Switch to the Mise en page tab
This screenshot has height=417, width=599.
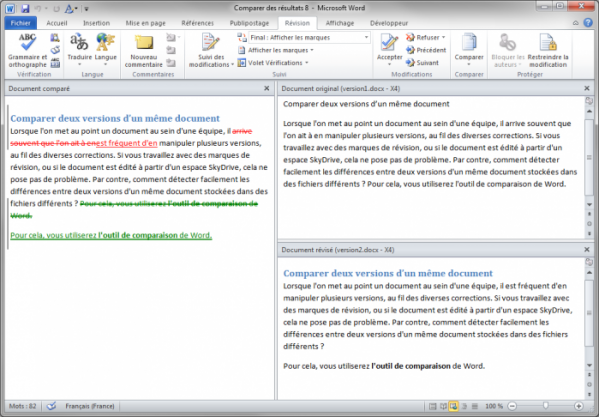point(146,23)
